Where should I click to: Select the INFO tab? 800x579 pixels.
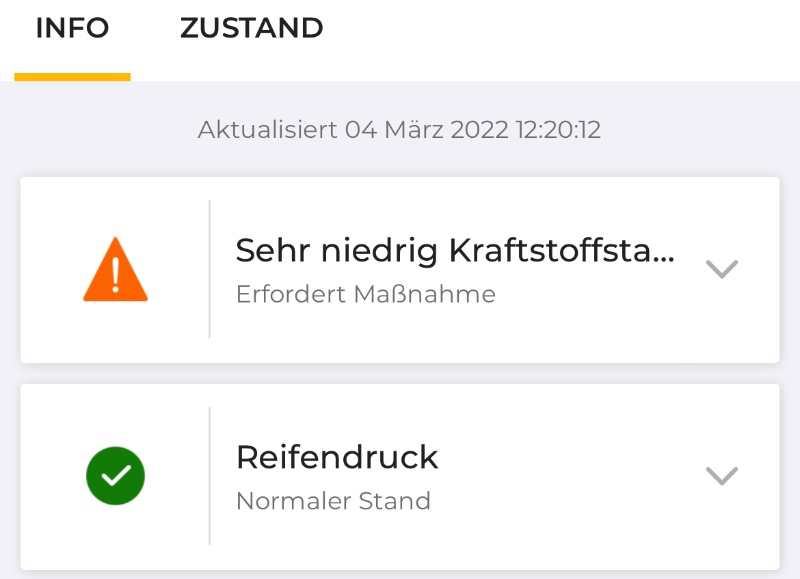[x=72, y=29]
